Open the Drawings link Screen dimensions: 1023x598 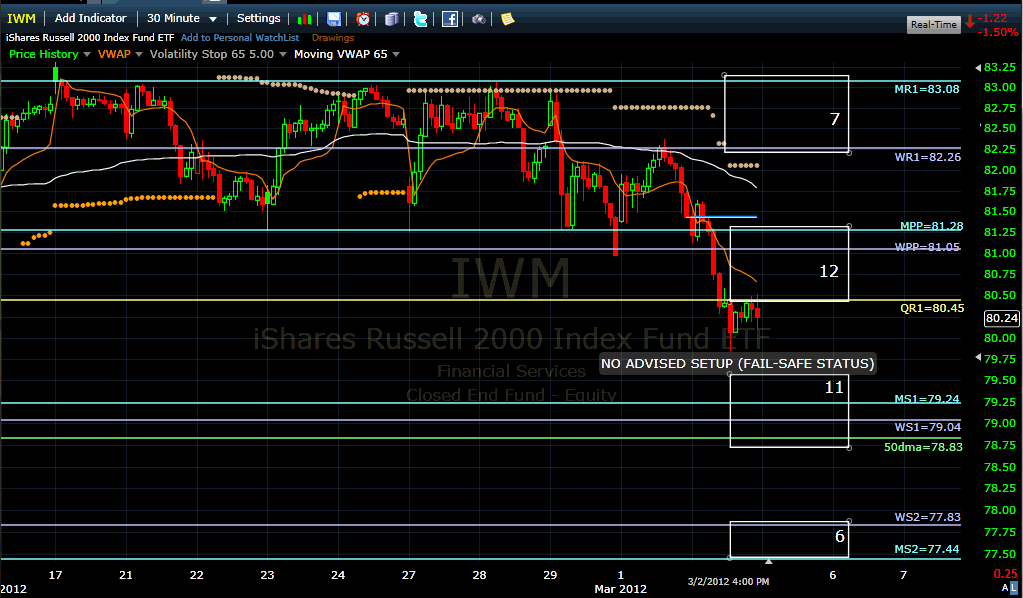pos(333,38)
